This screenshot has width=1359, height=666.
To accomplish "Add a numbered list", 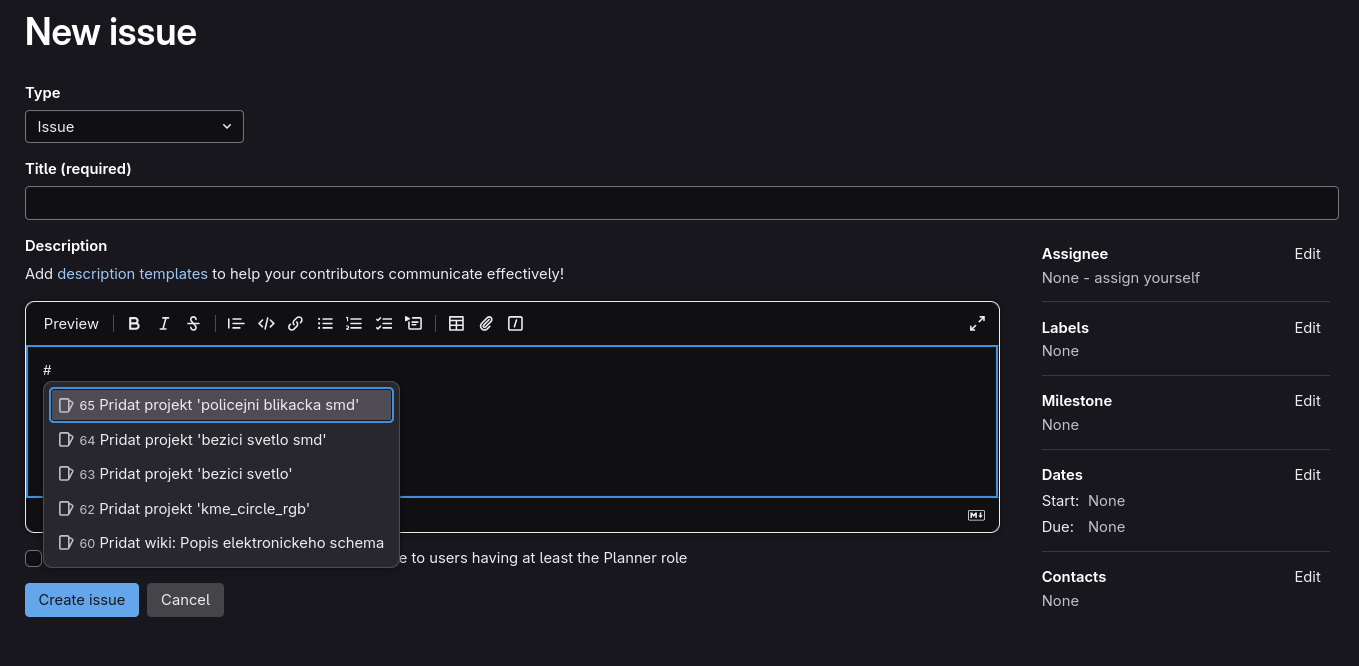I will pos(354,324).
